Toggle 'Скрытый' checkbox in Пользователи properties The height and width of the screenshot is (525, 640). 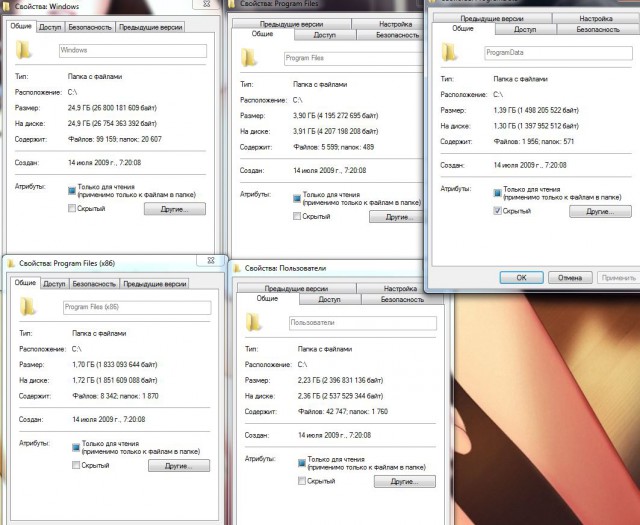pyautogui.click(x=302, y=481)
